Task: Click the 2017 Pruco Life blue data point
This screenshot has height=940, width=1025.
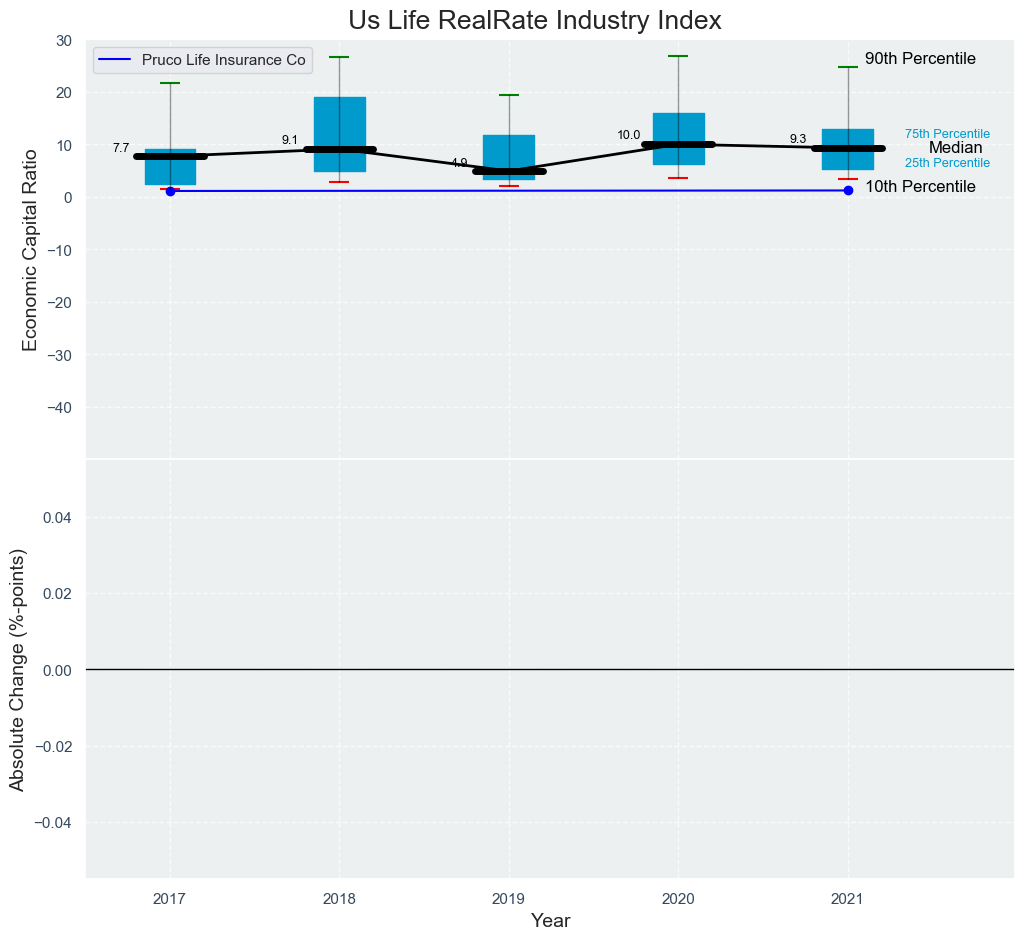Action: coord(170,191)
